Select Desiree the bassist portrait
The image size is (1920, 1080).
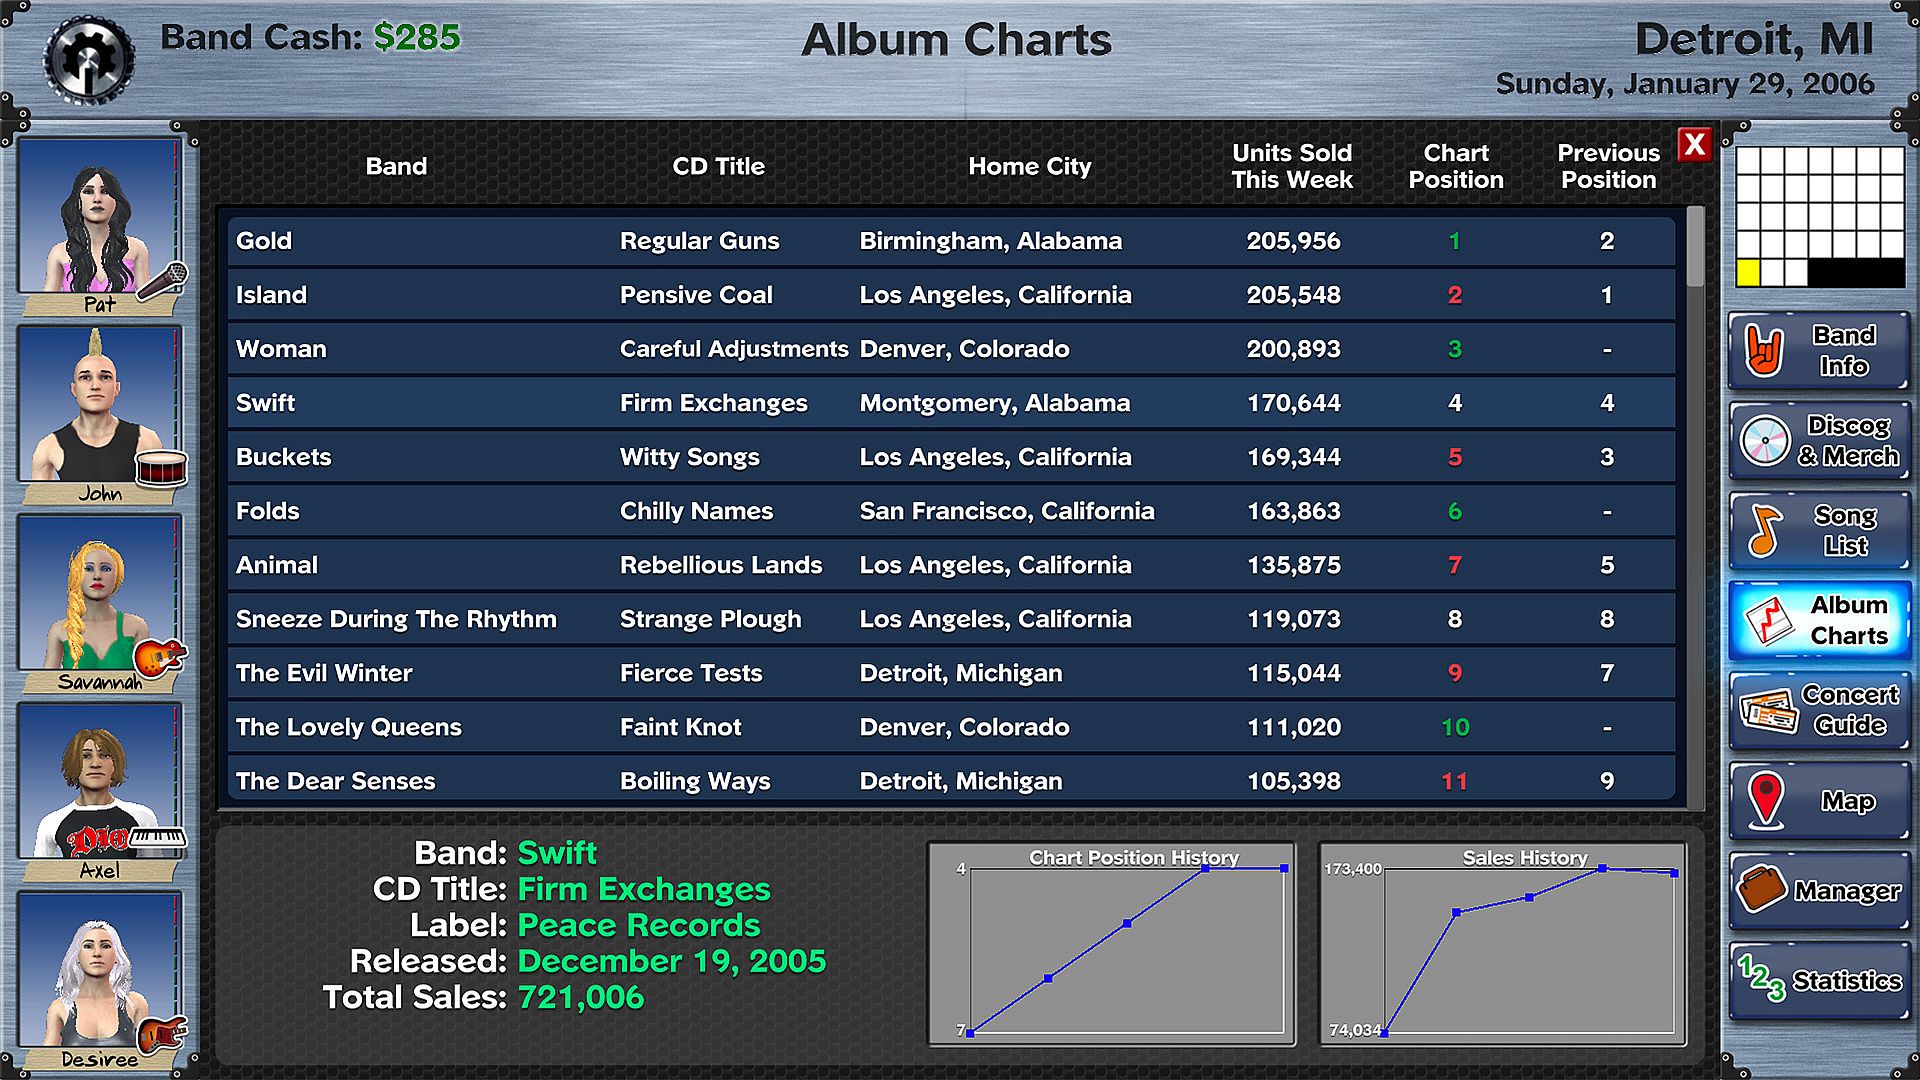pos(98,970)
